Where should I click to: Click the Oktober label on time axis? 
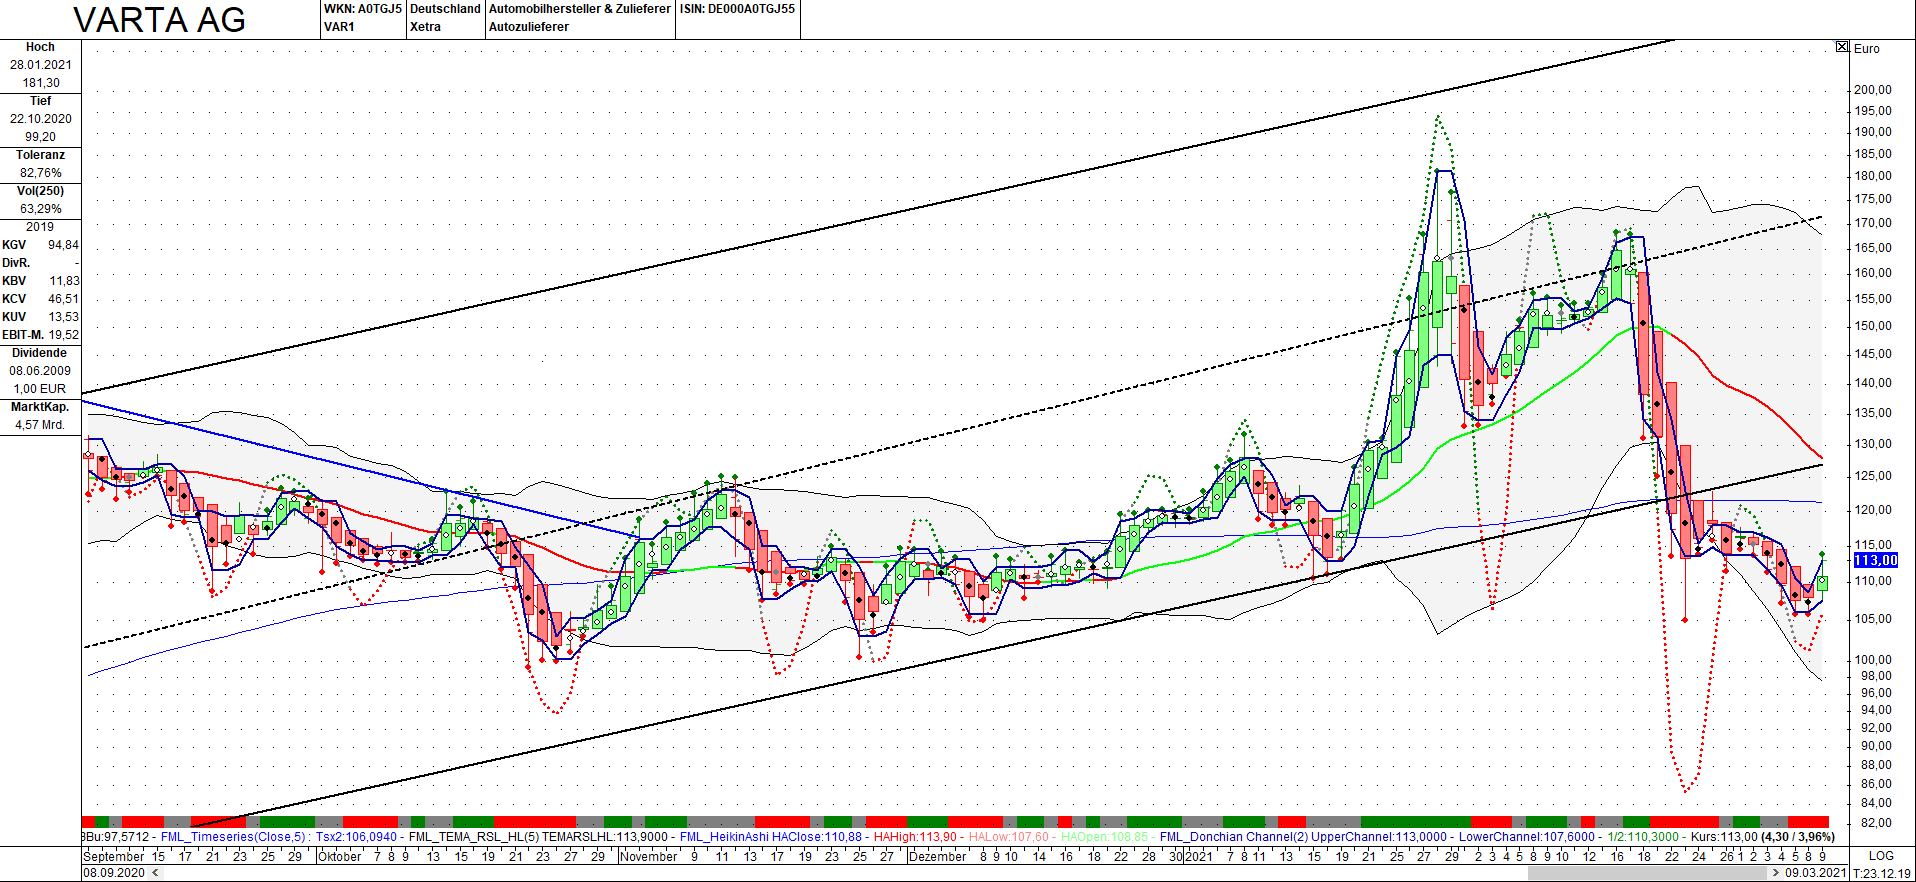coord(340,856)
